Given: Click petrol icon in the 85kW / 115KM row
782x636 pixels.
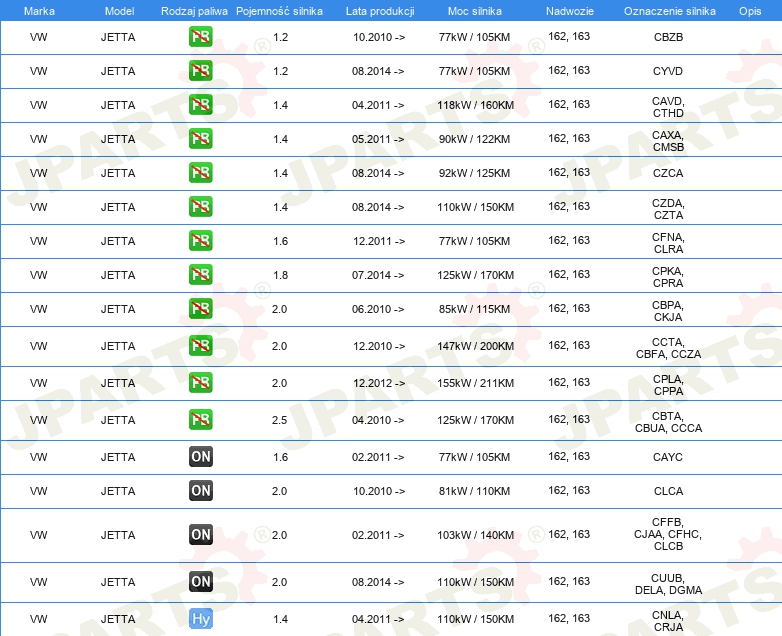Looking at the screenshot, I should coord(200,308).
